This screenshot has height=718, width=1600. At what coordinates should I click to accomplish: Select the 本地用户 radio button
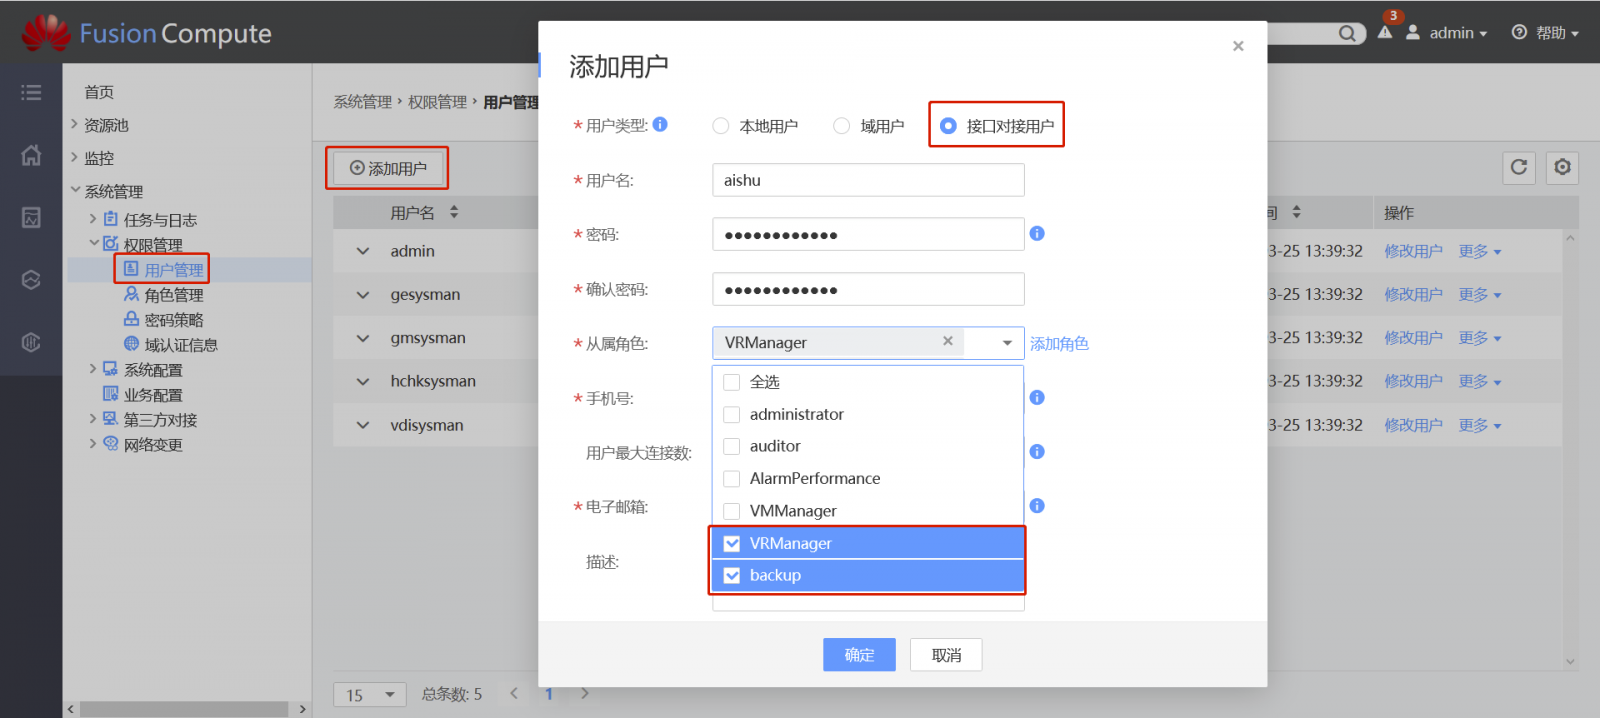(721, 126)
